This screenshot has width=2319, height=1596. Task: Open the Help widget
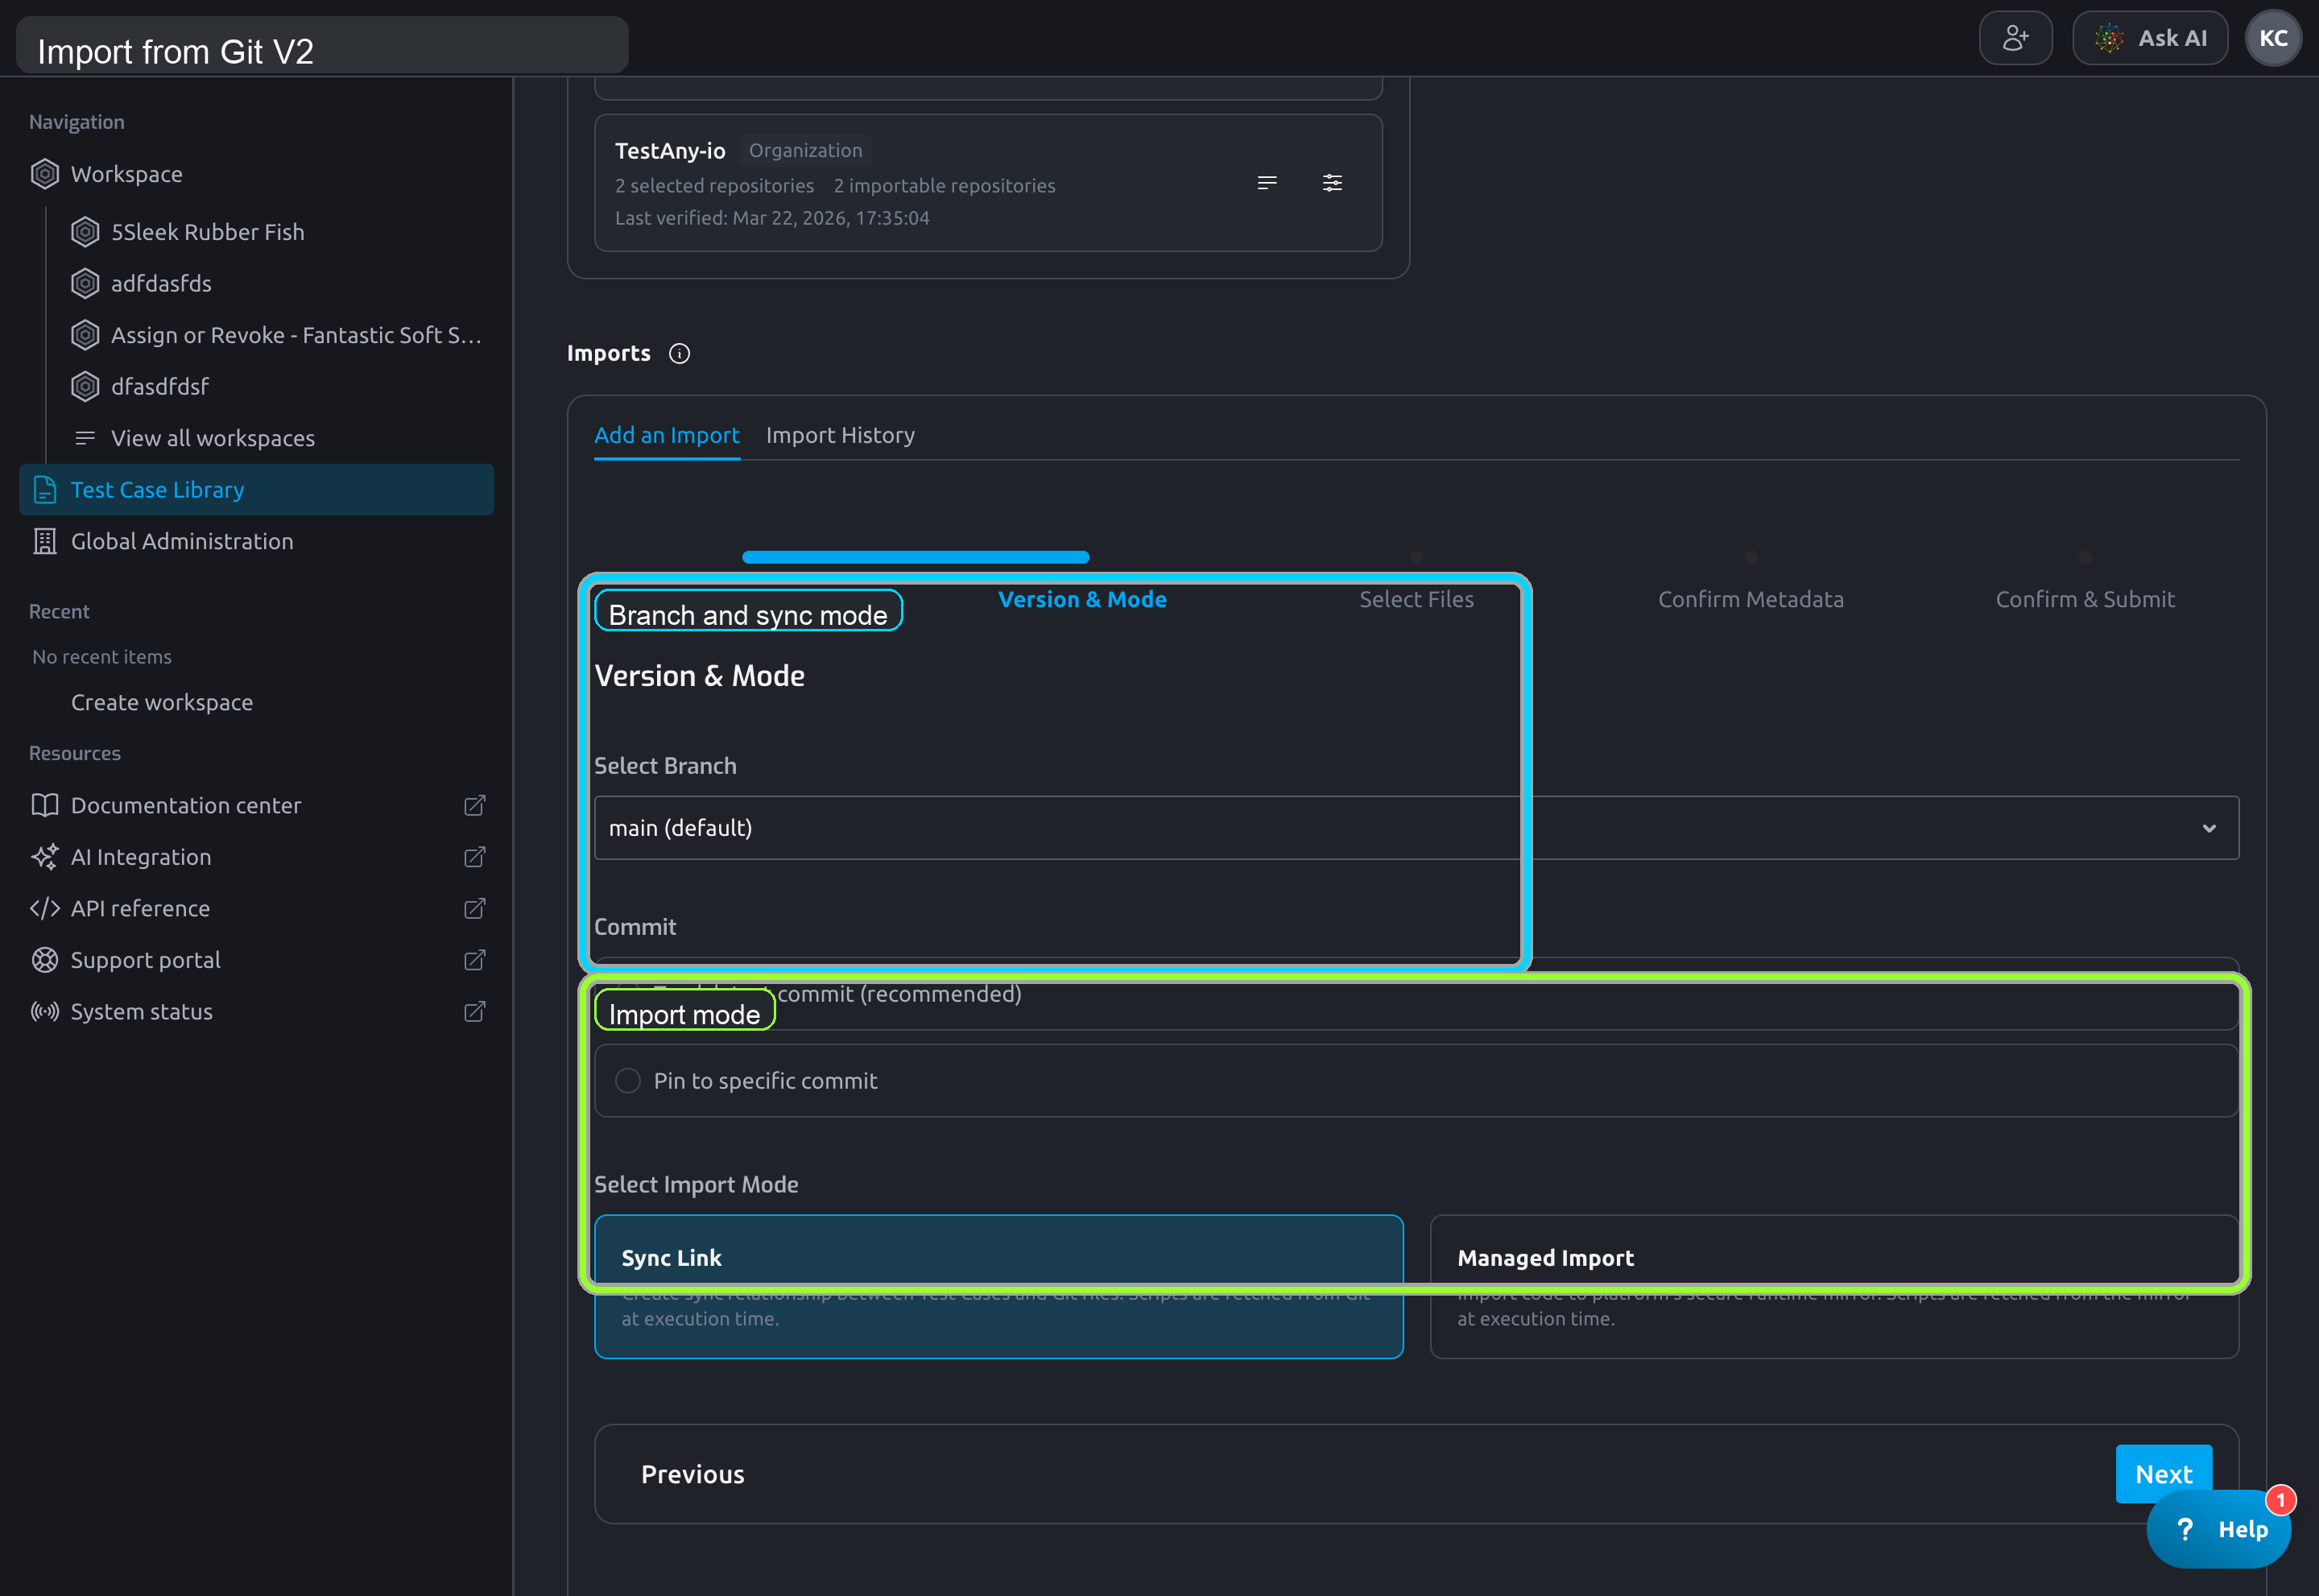click(2218, 1529)
